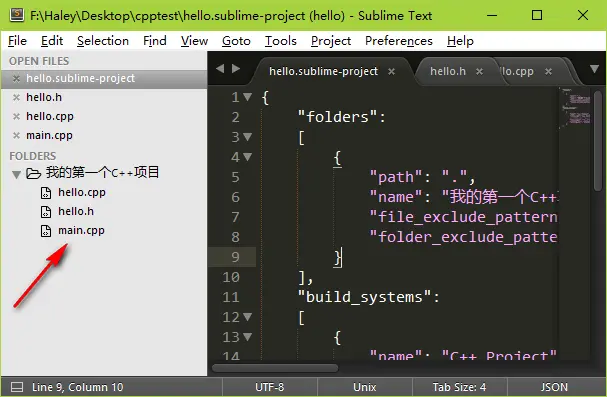Switch to the hello.h tab

point(448,71)
